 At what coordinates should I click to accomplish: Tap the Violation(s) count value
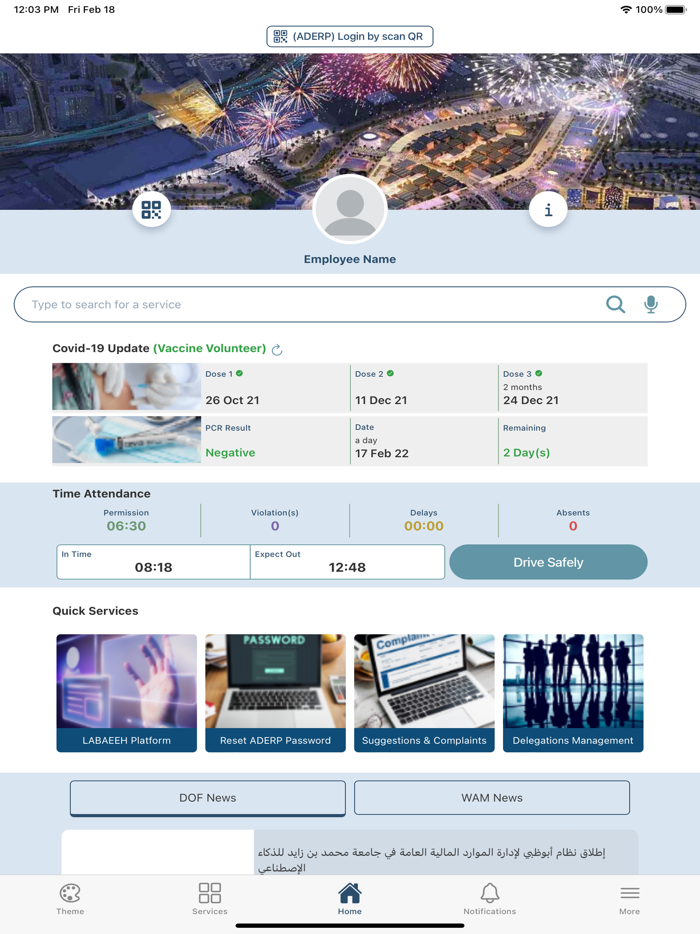click(x=275, y=526)
